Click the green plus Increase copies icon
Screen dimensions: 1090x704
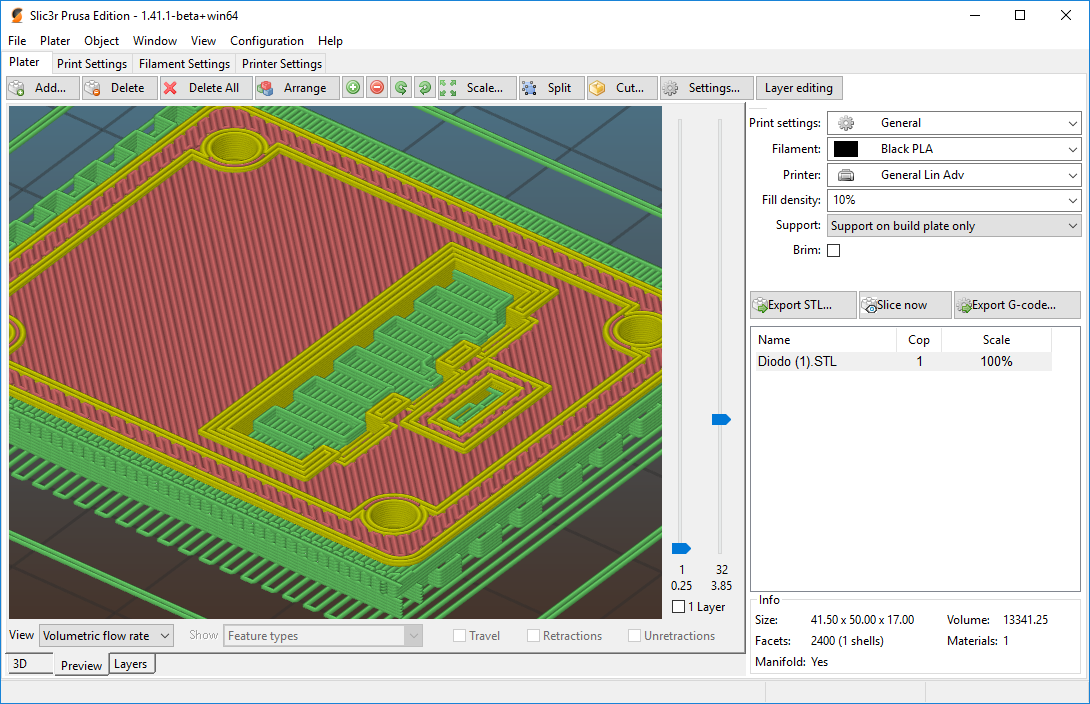(x=353, y=88)
